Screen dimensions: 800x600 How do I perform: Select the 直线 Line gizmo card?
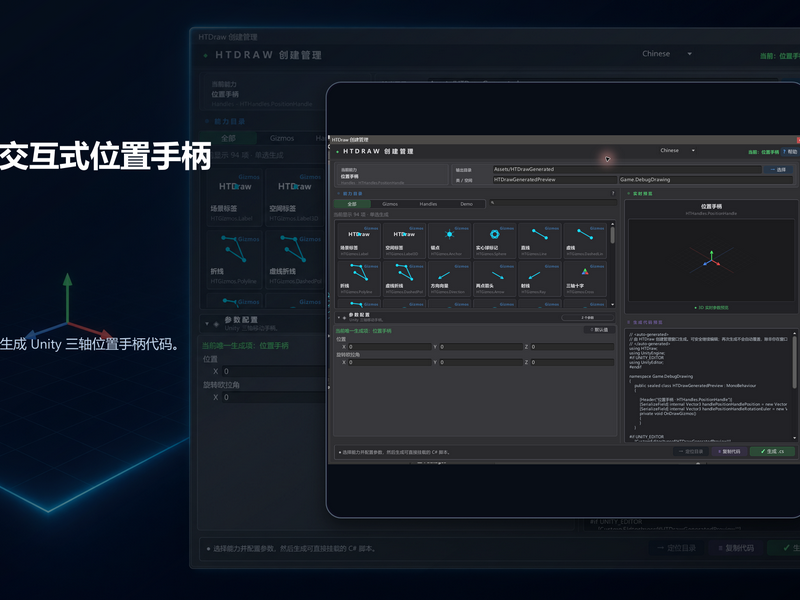(x=539, y=240)
